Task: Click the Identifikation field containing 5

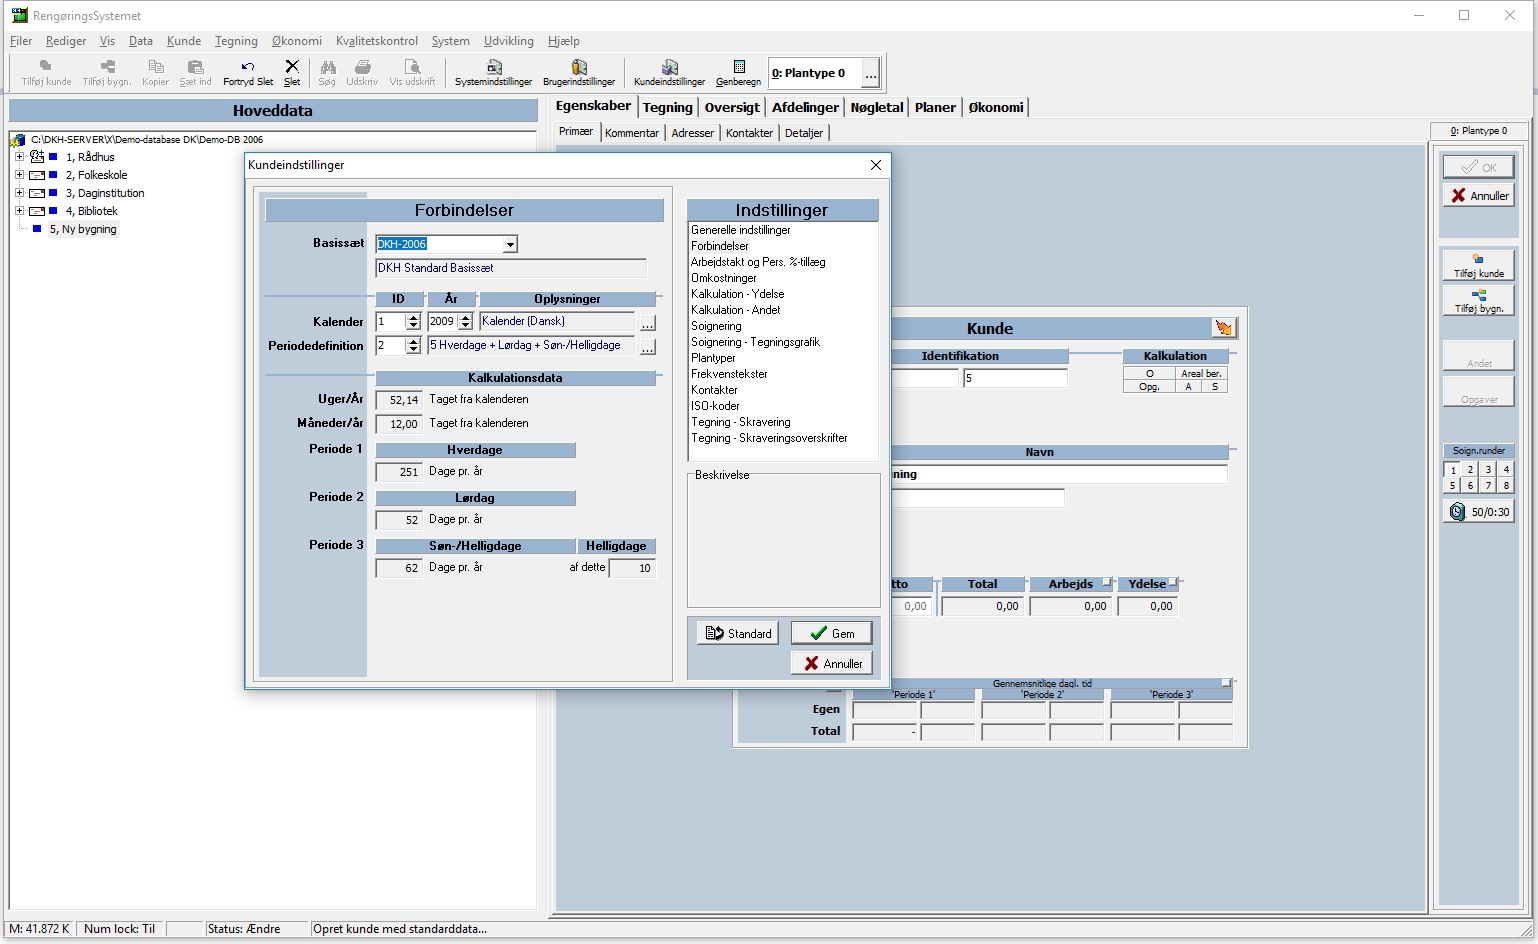Action: click(x=1015, y=378)
